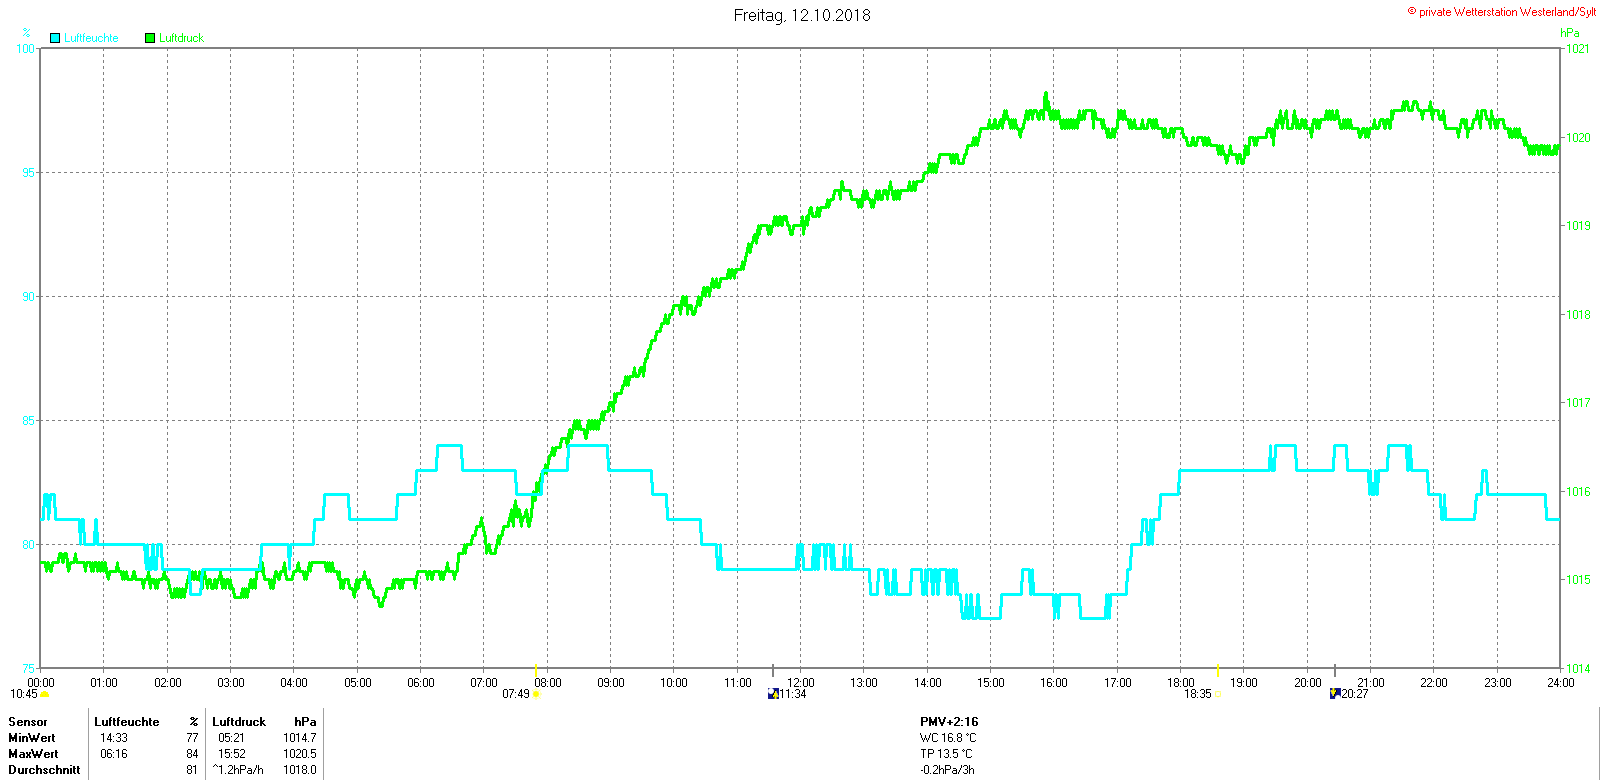Click the '07:49' sunrise time label
The image size is (1600, 780).
516,694
